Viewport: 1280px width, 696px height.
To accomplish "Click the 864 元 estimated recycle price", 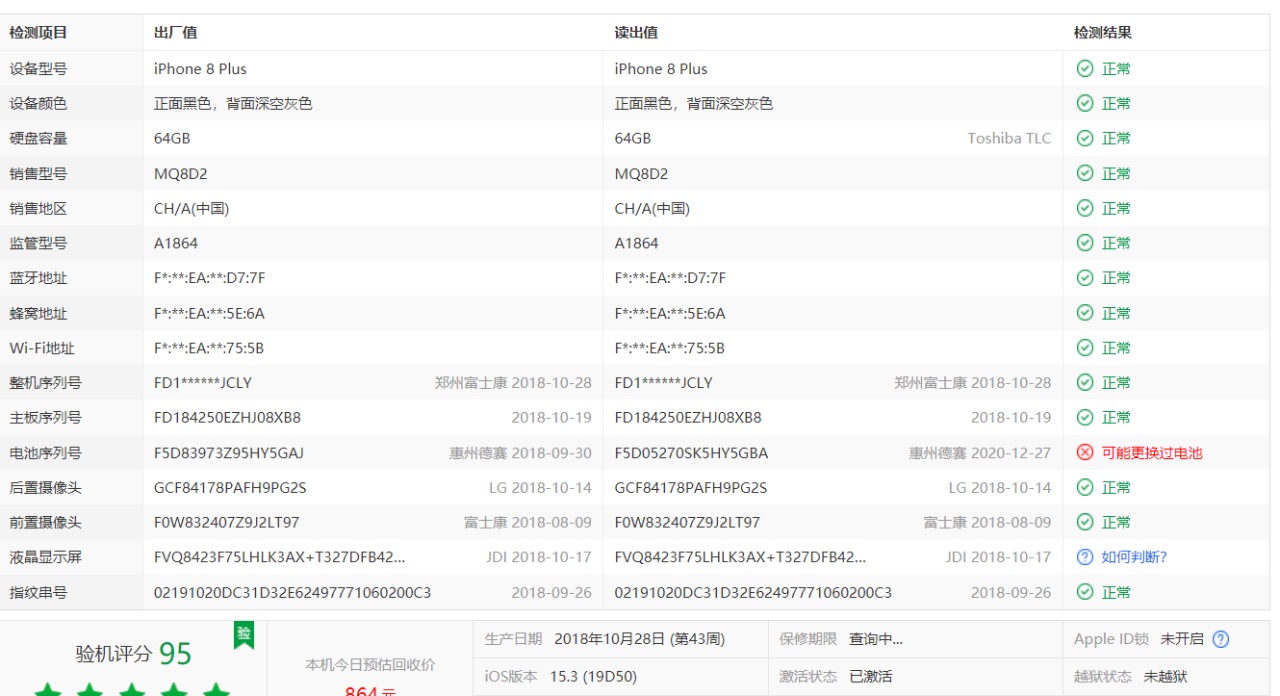I will pos(370,690).
